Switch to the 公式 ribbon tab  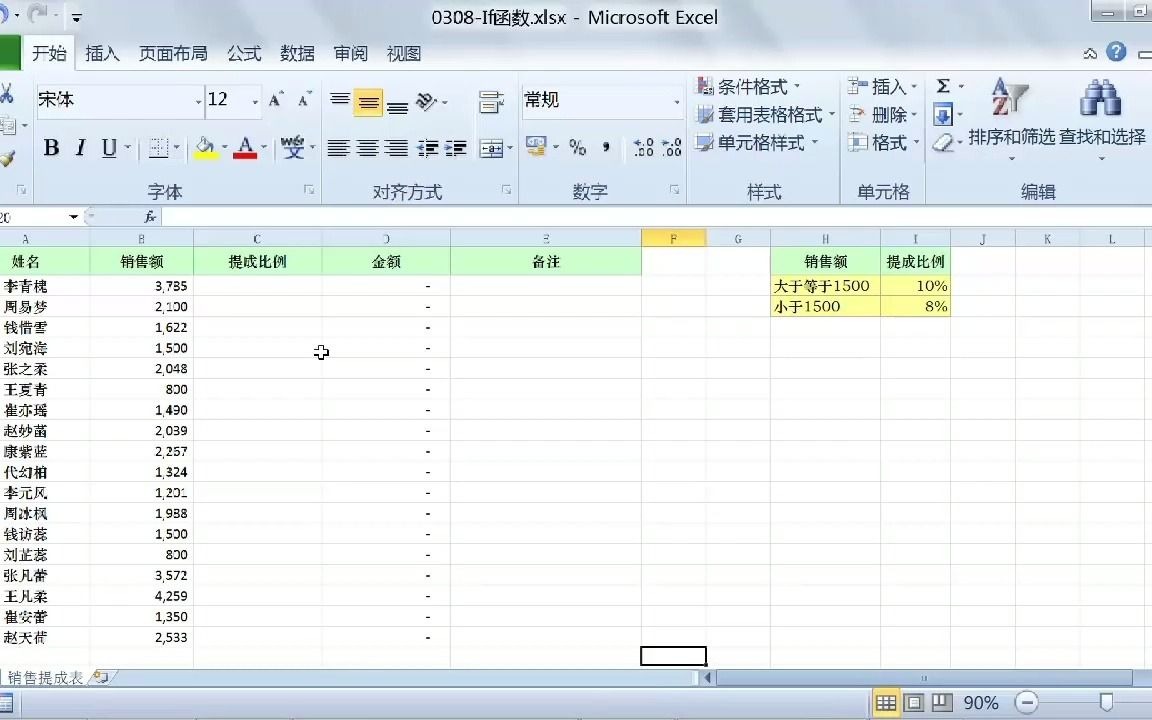(243, 53)
